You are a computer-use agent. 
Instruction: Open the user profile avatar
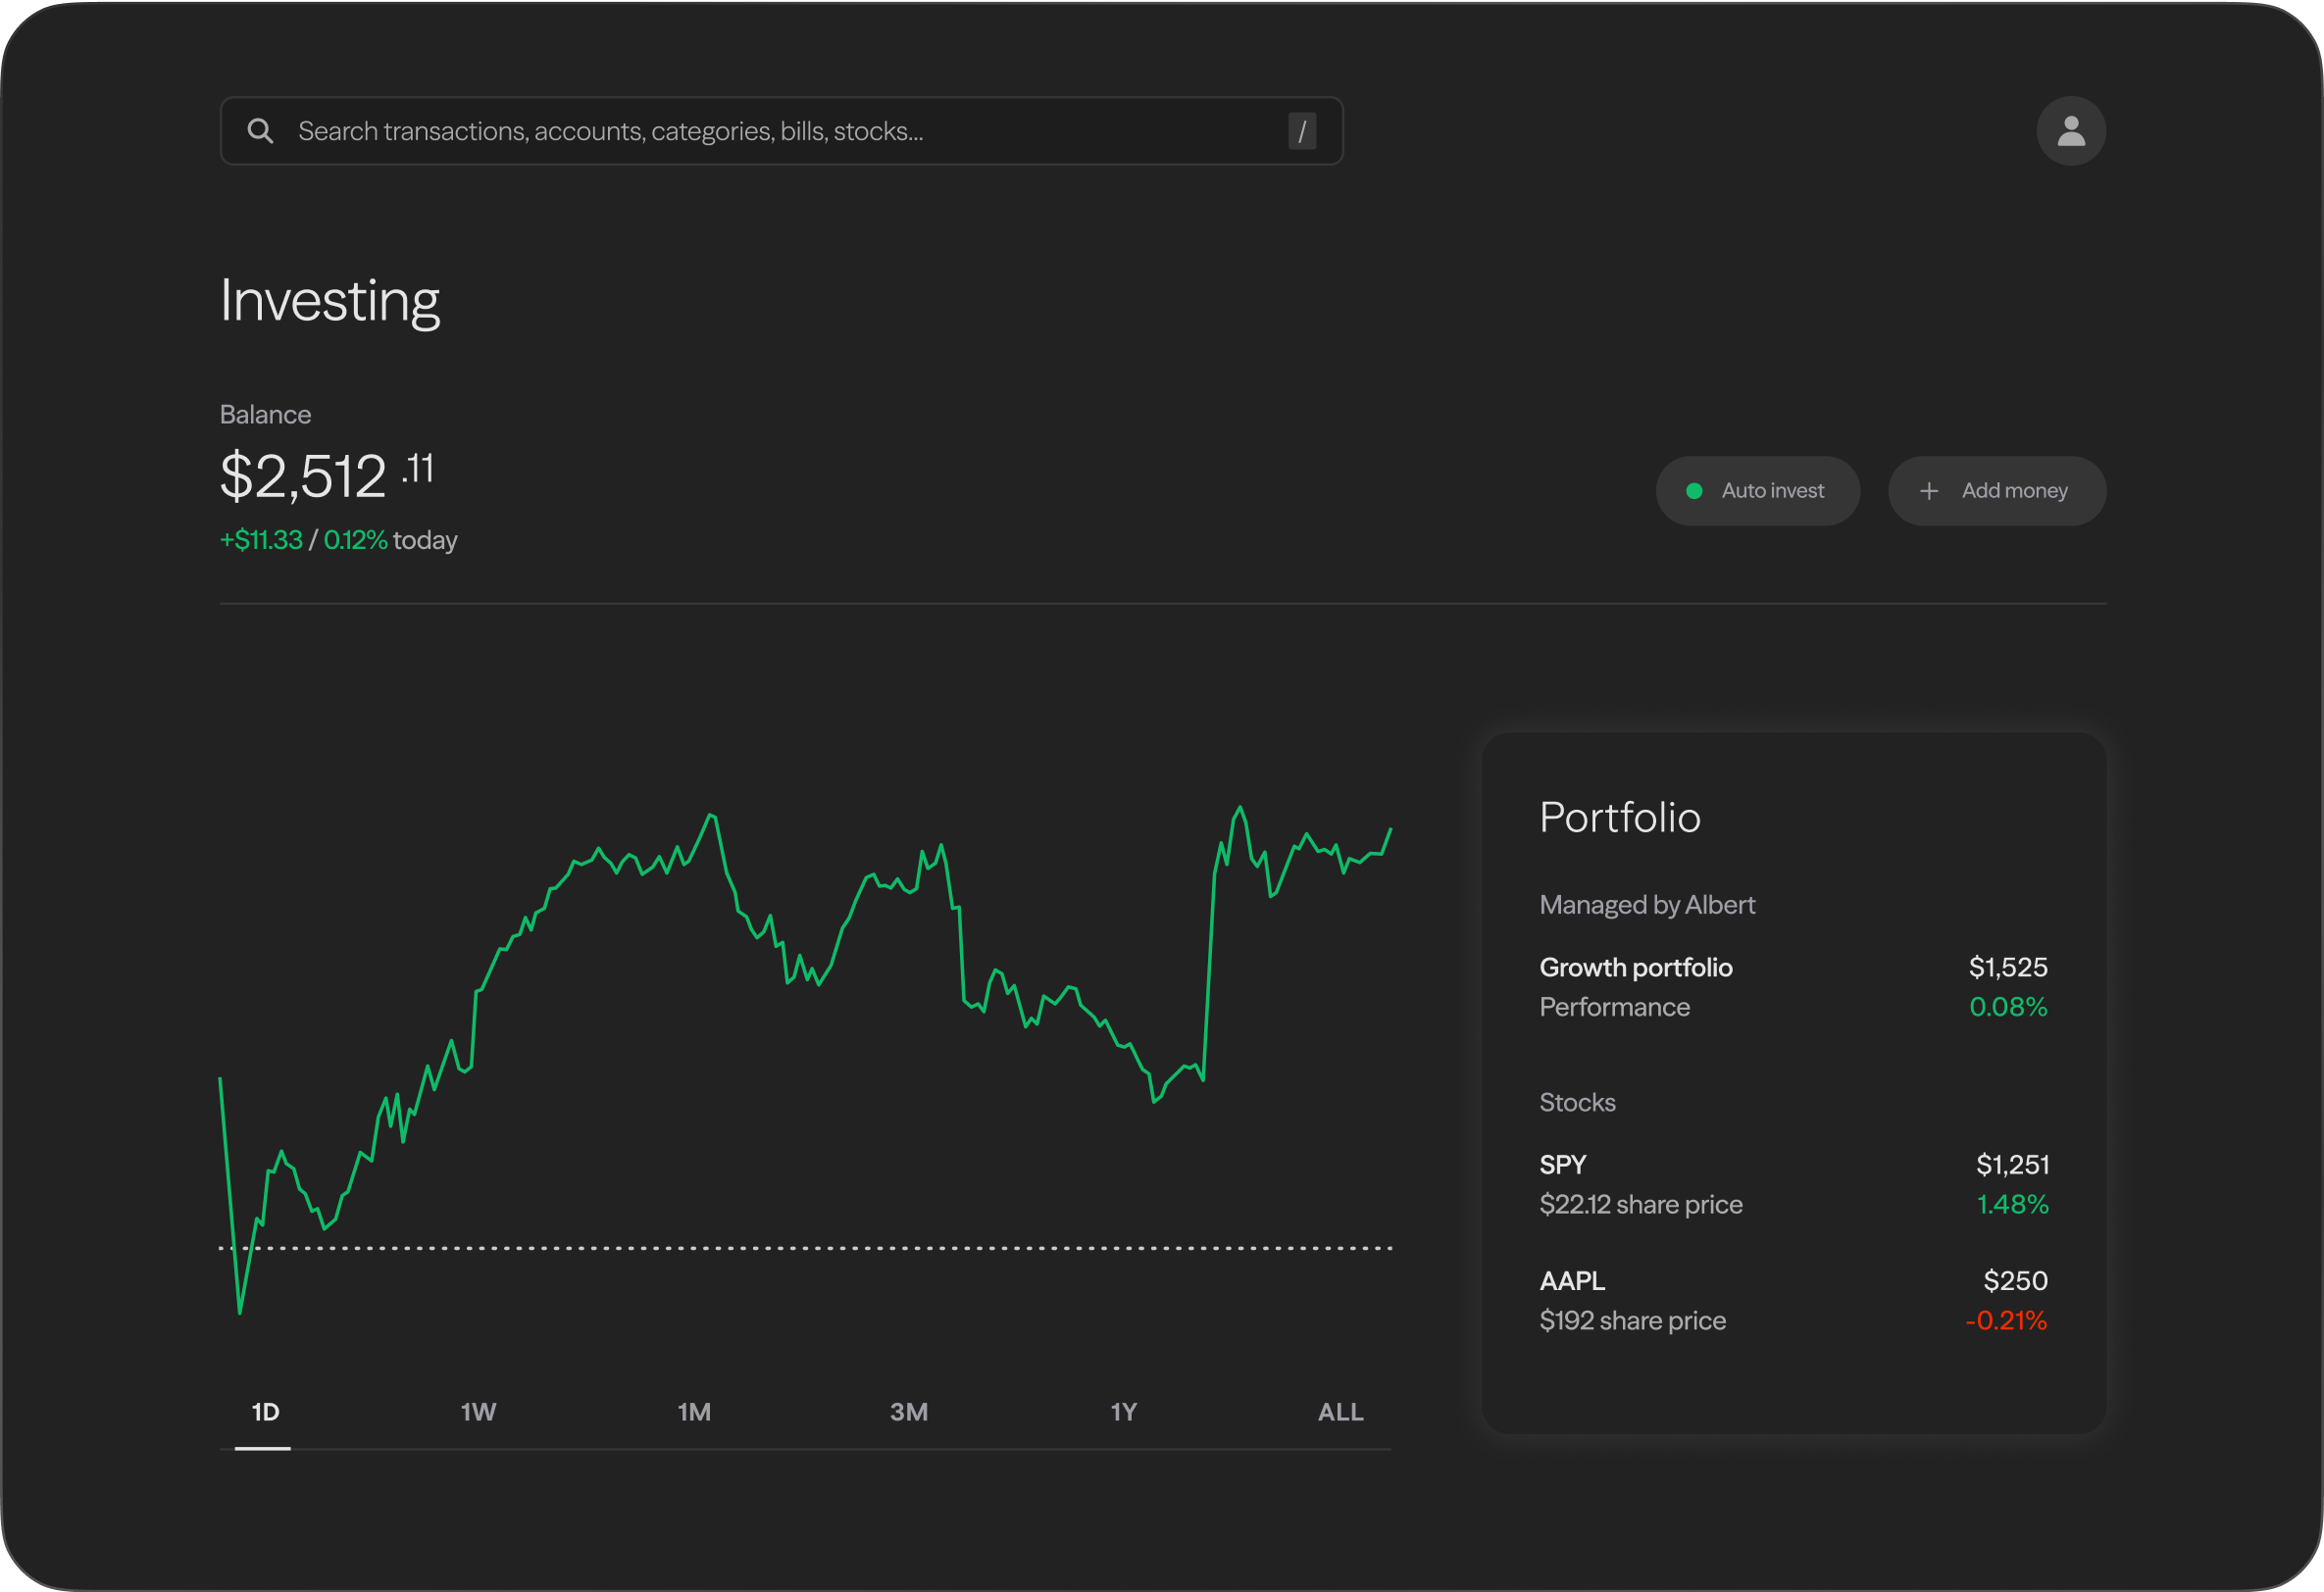[x=2070, y=131]
